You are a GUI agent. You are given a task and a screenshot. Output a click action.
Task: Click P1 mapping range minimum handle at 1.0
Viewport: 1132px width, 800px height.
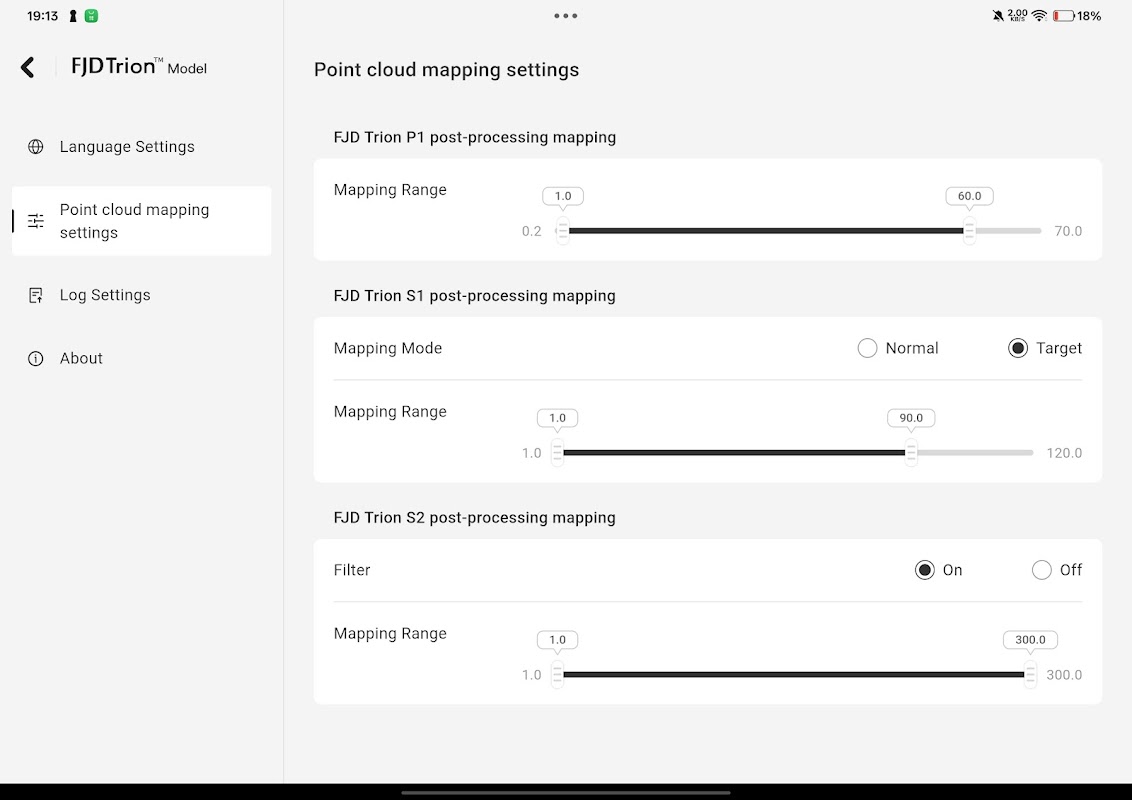pyautogui.click(x=563, y=231)
